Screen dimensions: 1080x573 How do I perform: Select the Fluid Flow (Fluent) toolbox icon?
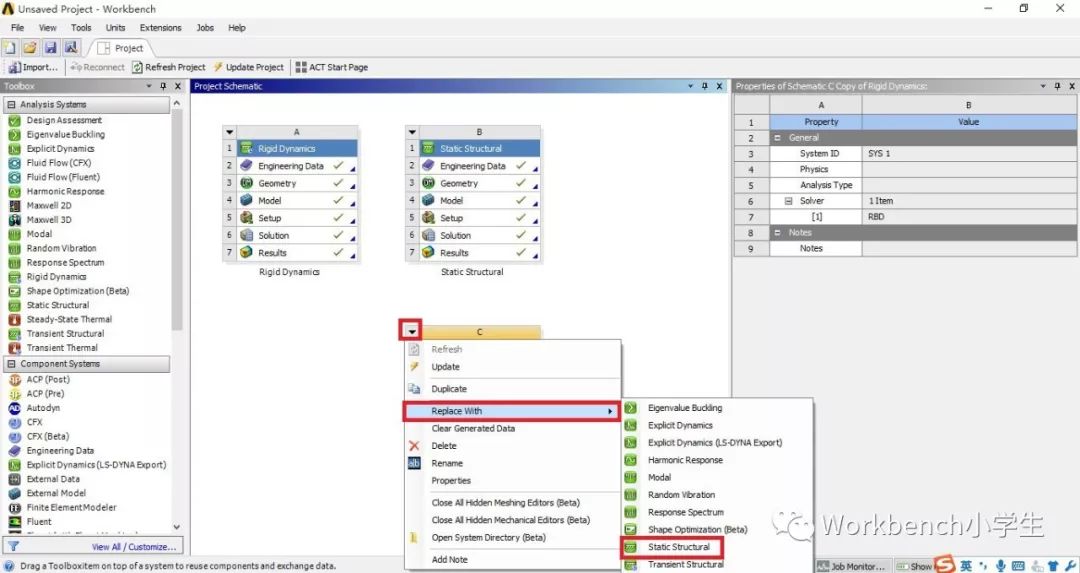(x=14, y=178)
